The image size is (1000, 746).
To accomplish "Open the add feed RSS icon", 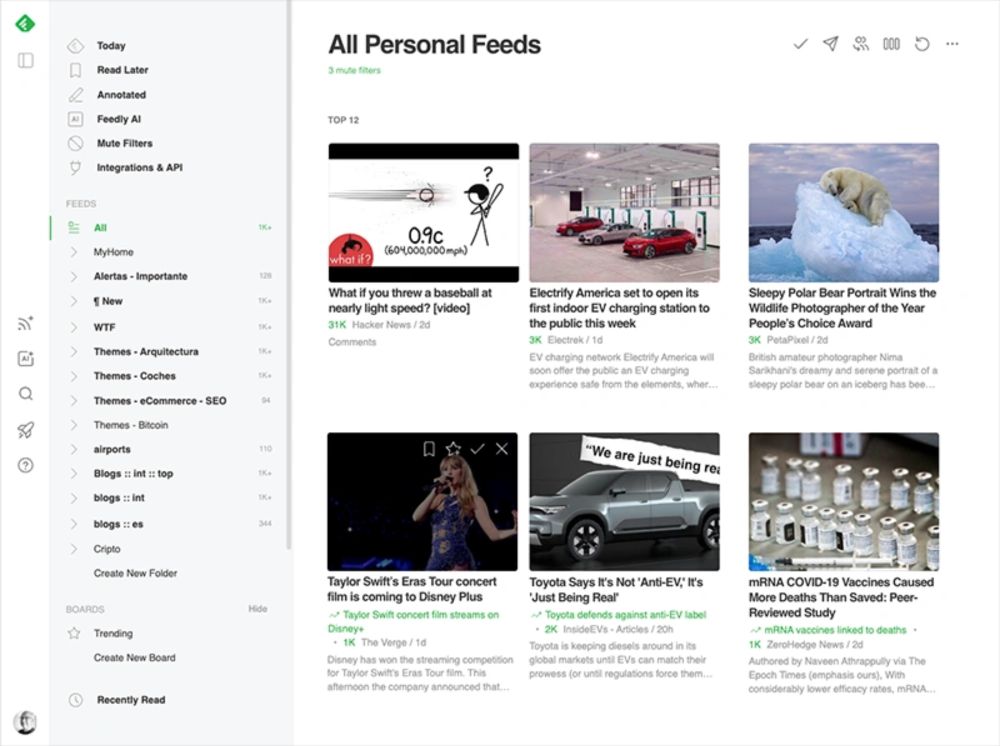I will [26, 323].
